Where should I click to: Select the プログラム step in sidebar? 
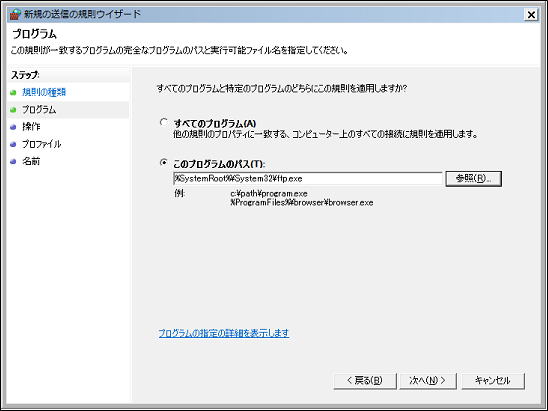click(39, 110)
